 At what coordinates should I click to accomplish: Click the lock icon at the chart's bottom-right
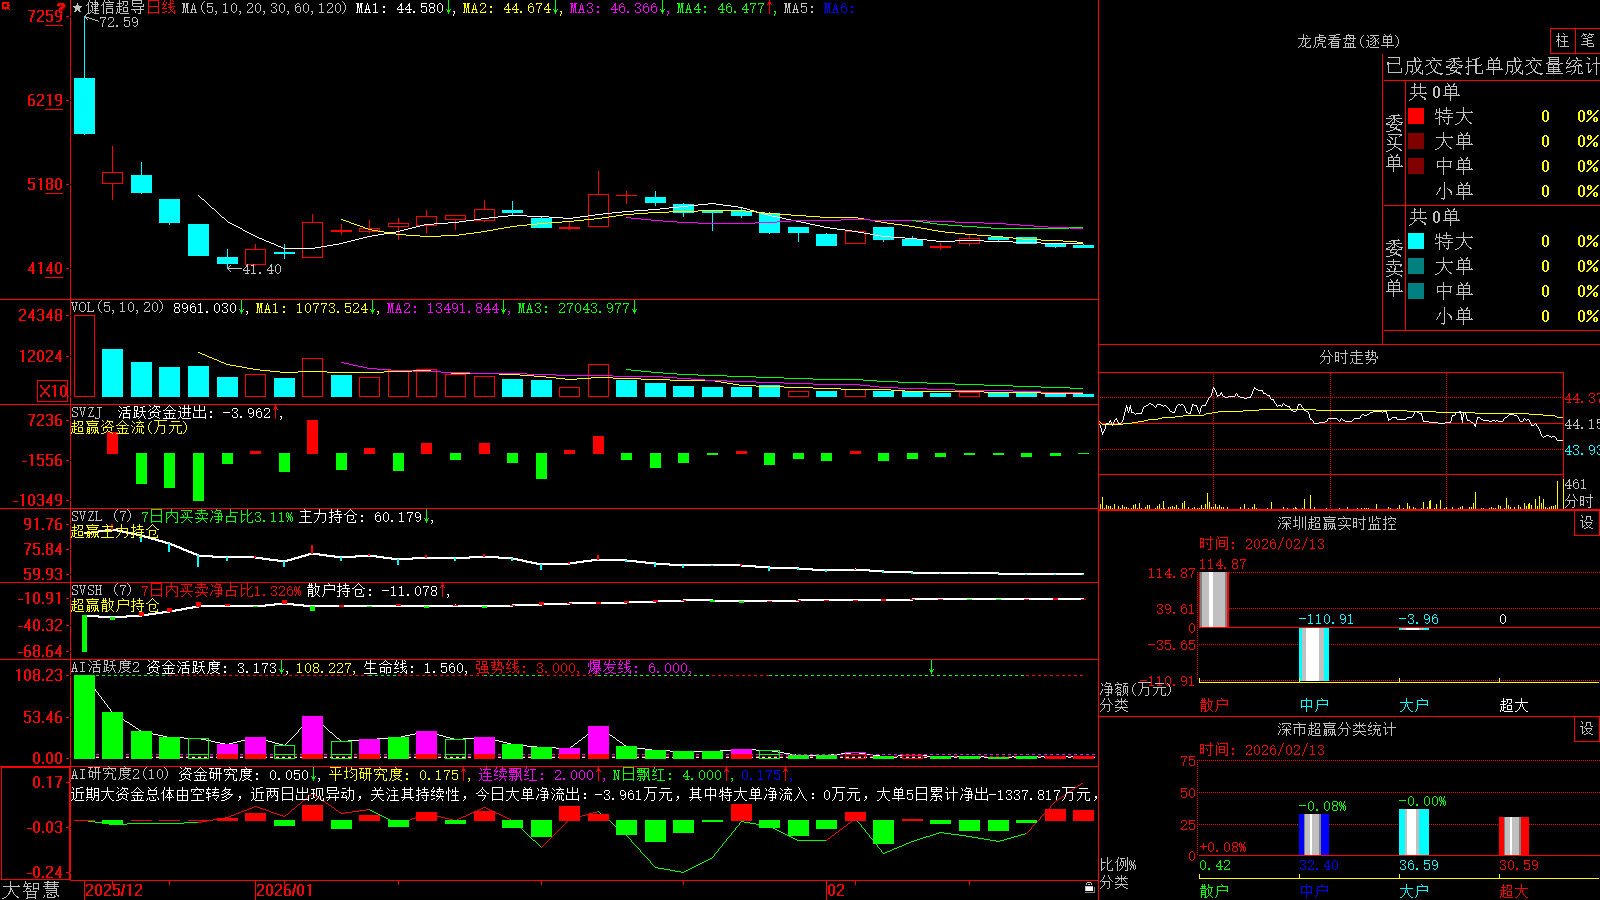coord(1089,888)
